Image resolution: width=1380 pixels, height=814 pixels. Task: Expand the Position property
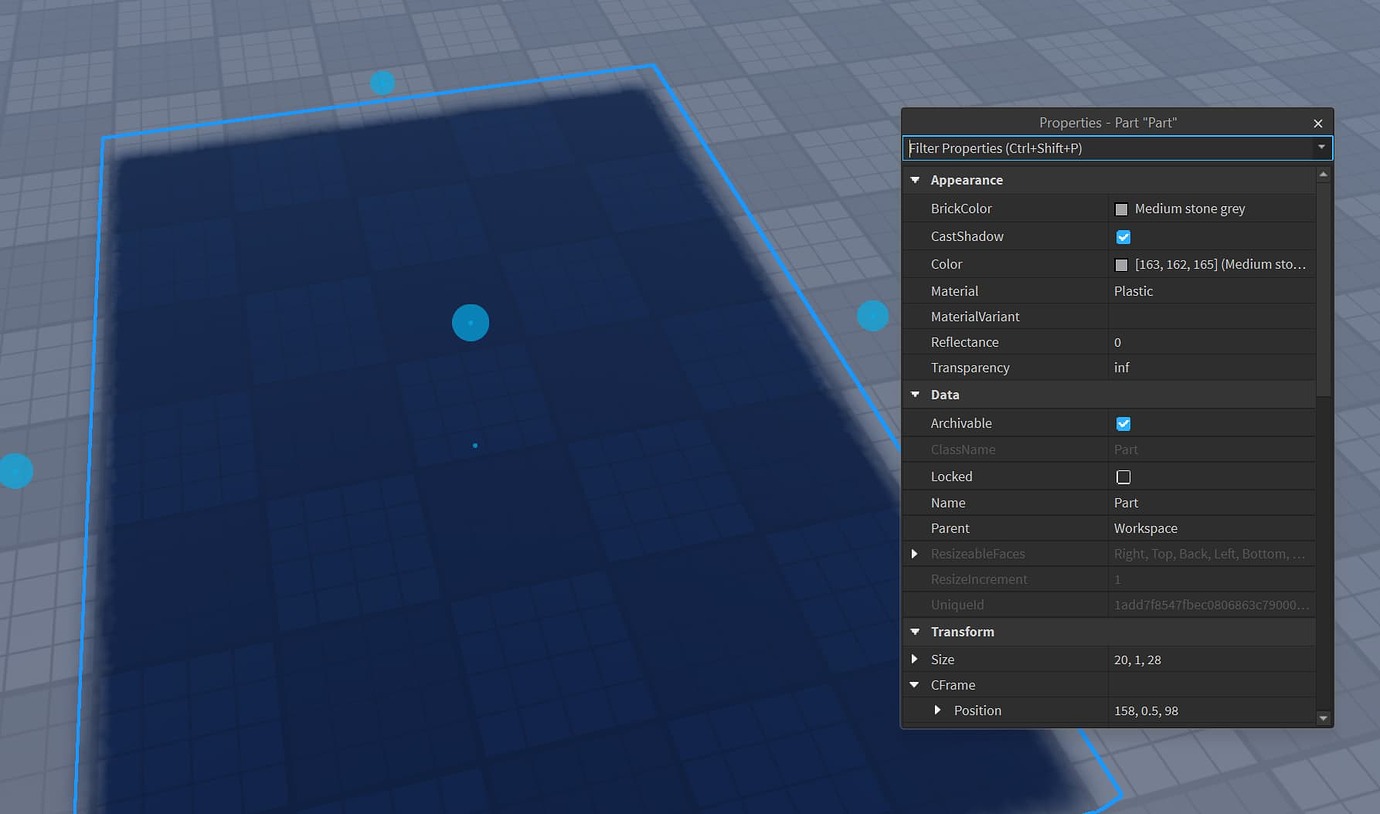937,710
